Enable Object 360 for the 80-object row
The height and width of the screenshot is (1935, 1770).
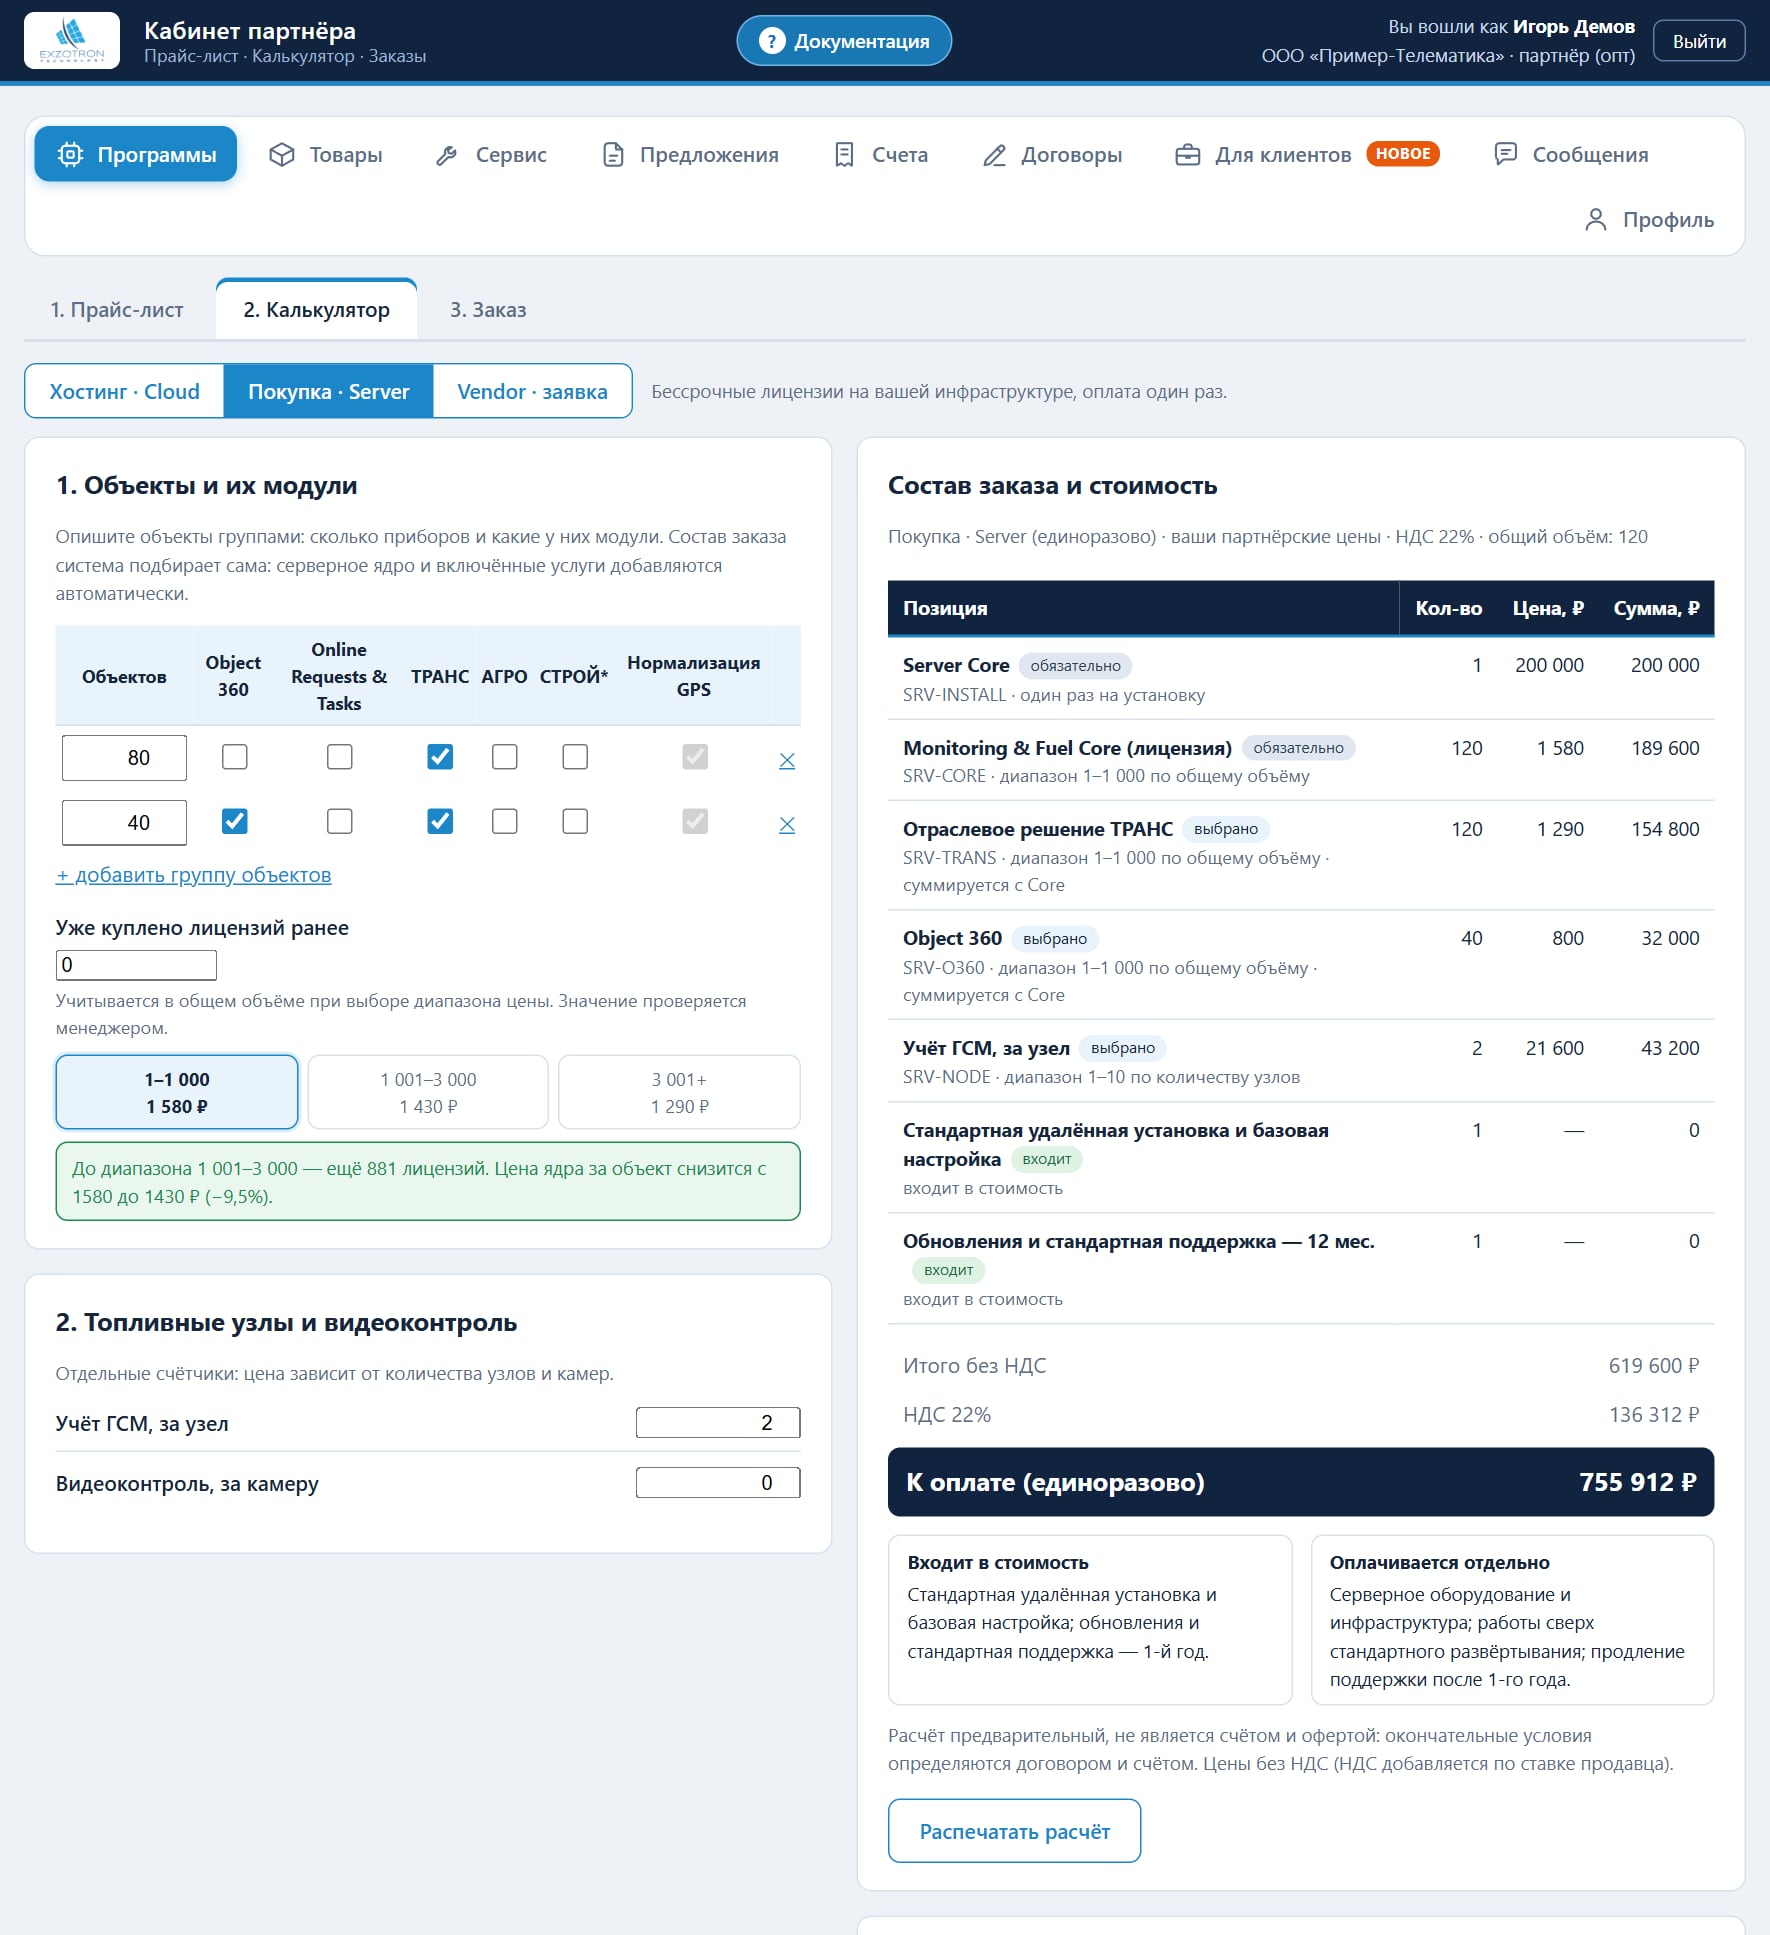pos(234,757)
